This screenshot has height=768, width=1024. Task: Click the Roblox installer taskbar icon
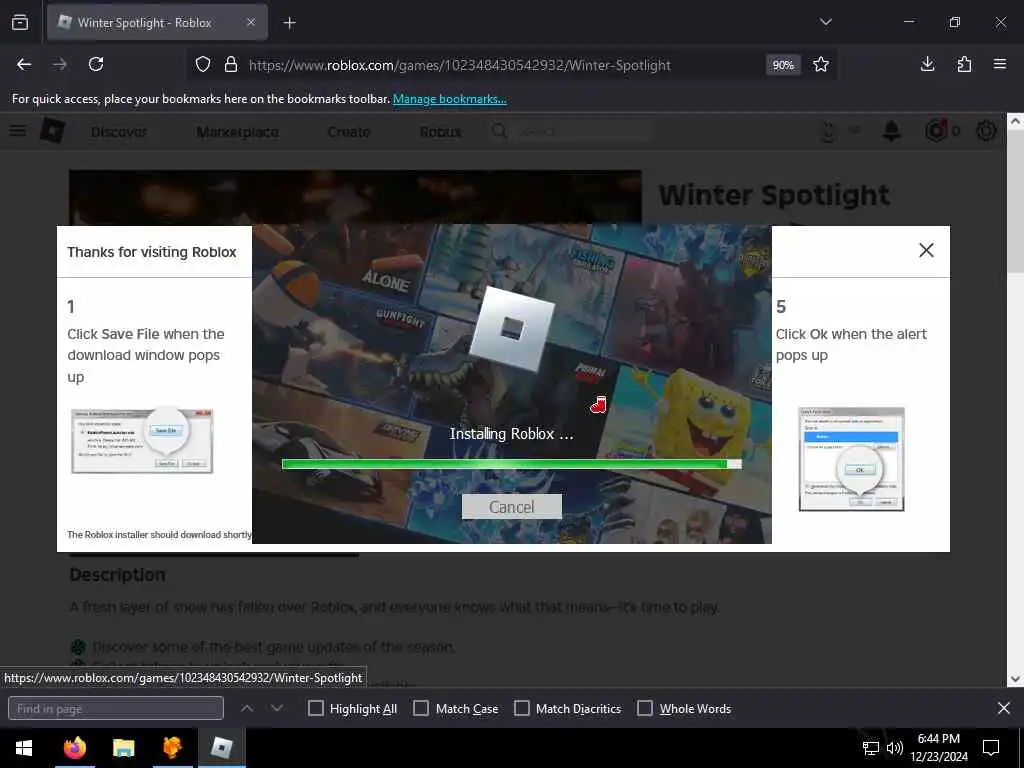tap(221, 748)
